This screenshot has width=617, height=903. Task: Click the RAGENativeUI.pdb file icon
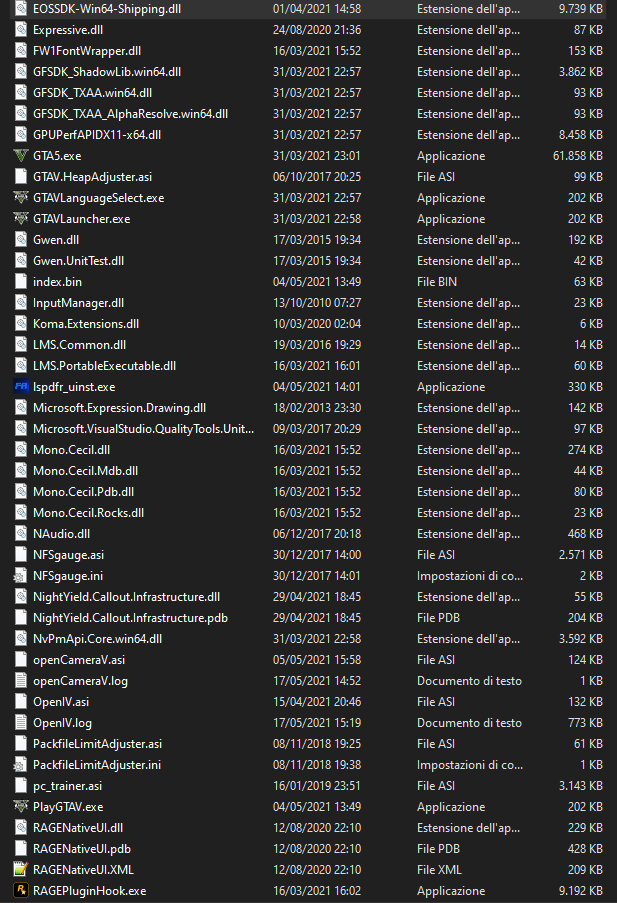[21, 849]
